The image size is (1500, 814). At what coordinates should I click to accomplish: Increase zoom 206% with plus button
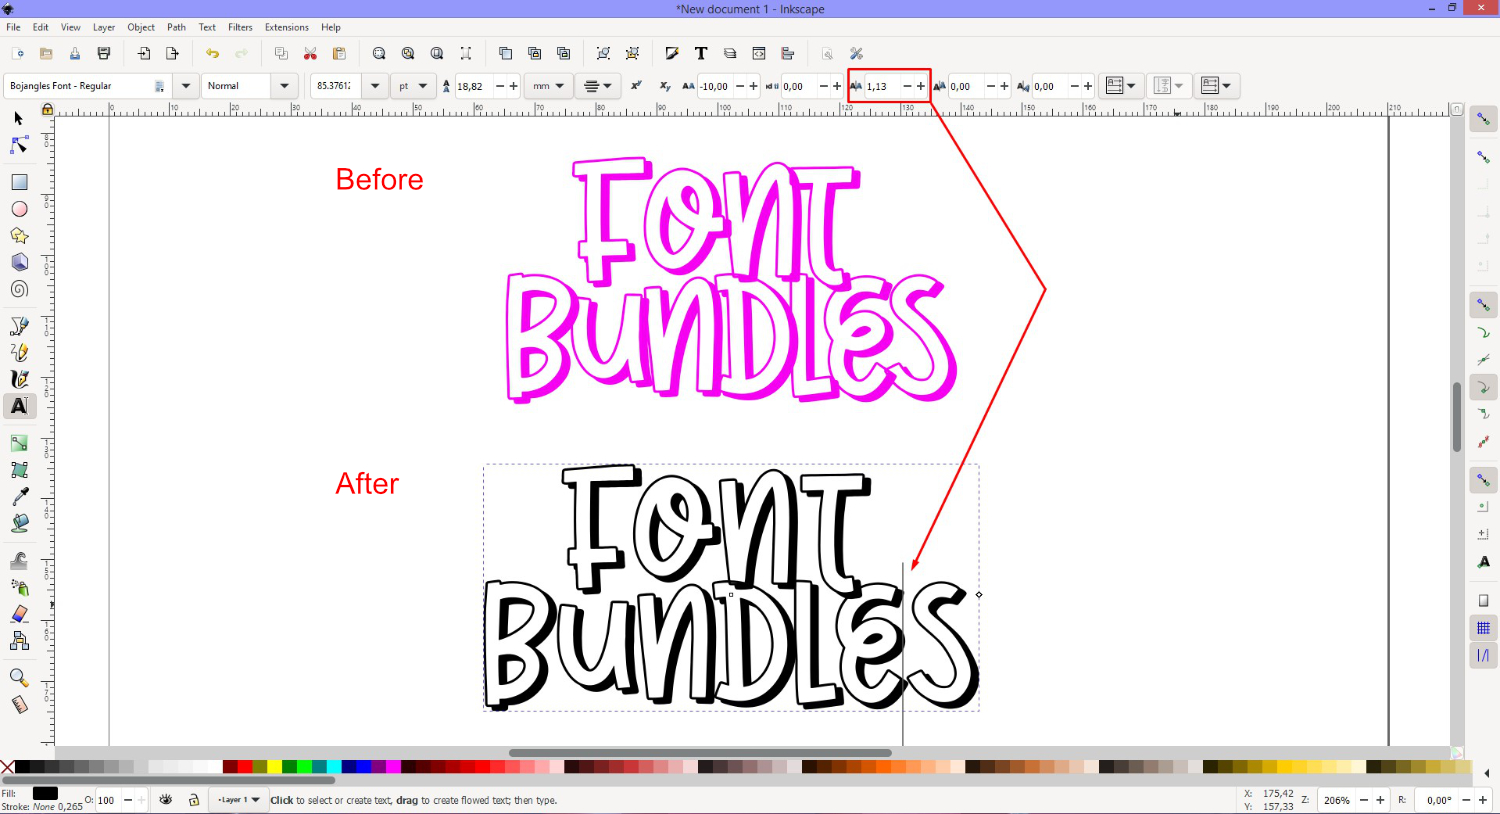tap(1380, 800)
